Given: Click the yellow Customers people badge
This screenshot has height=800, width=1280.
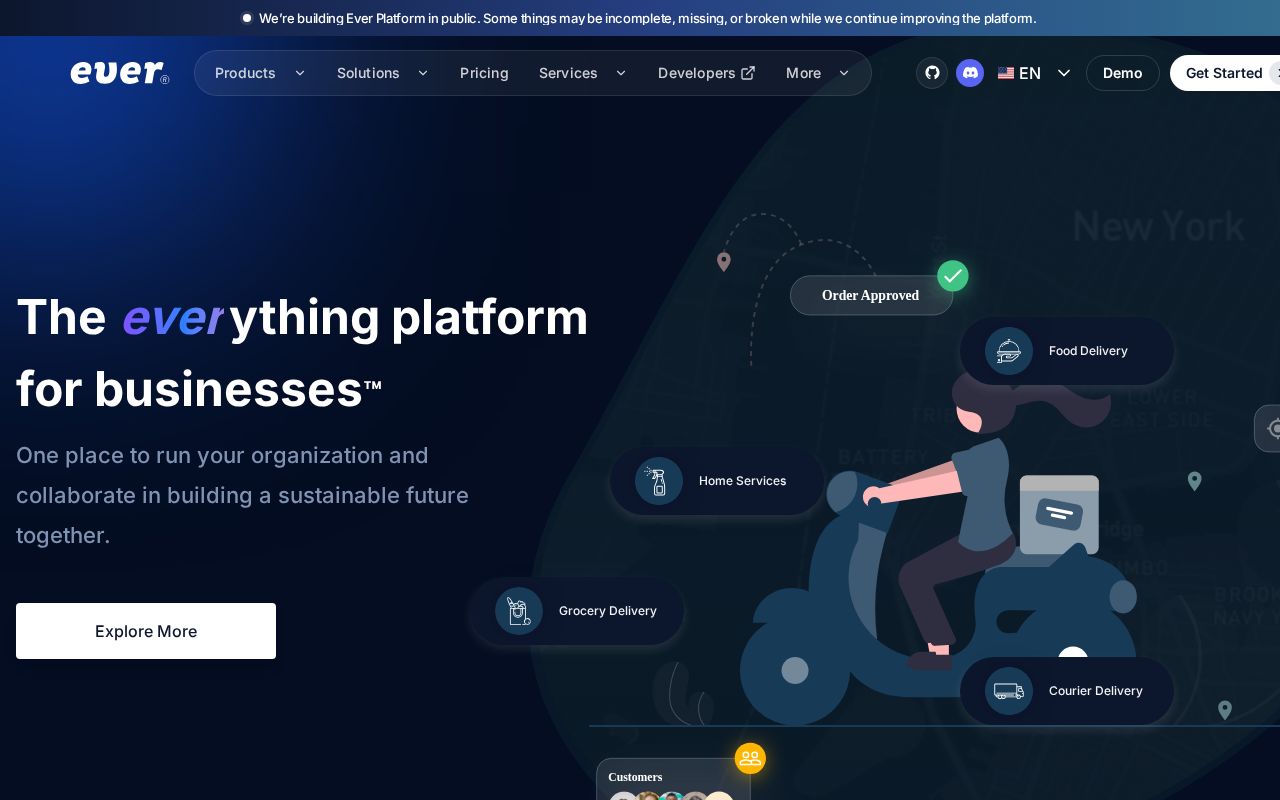Looking at the screenshot, I should [x=750, y=759].
